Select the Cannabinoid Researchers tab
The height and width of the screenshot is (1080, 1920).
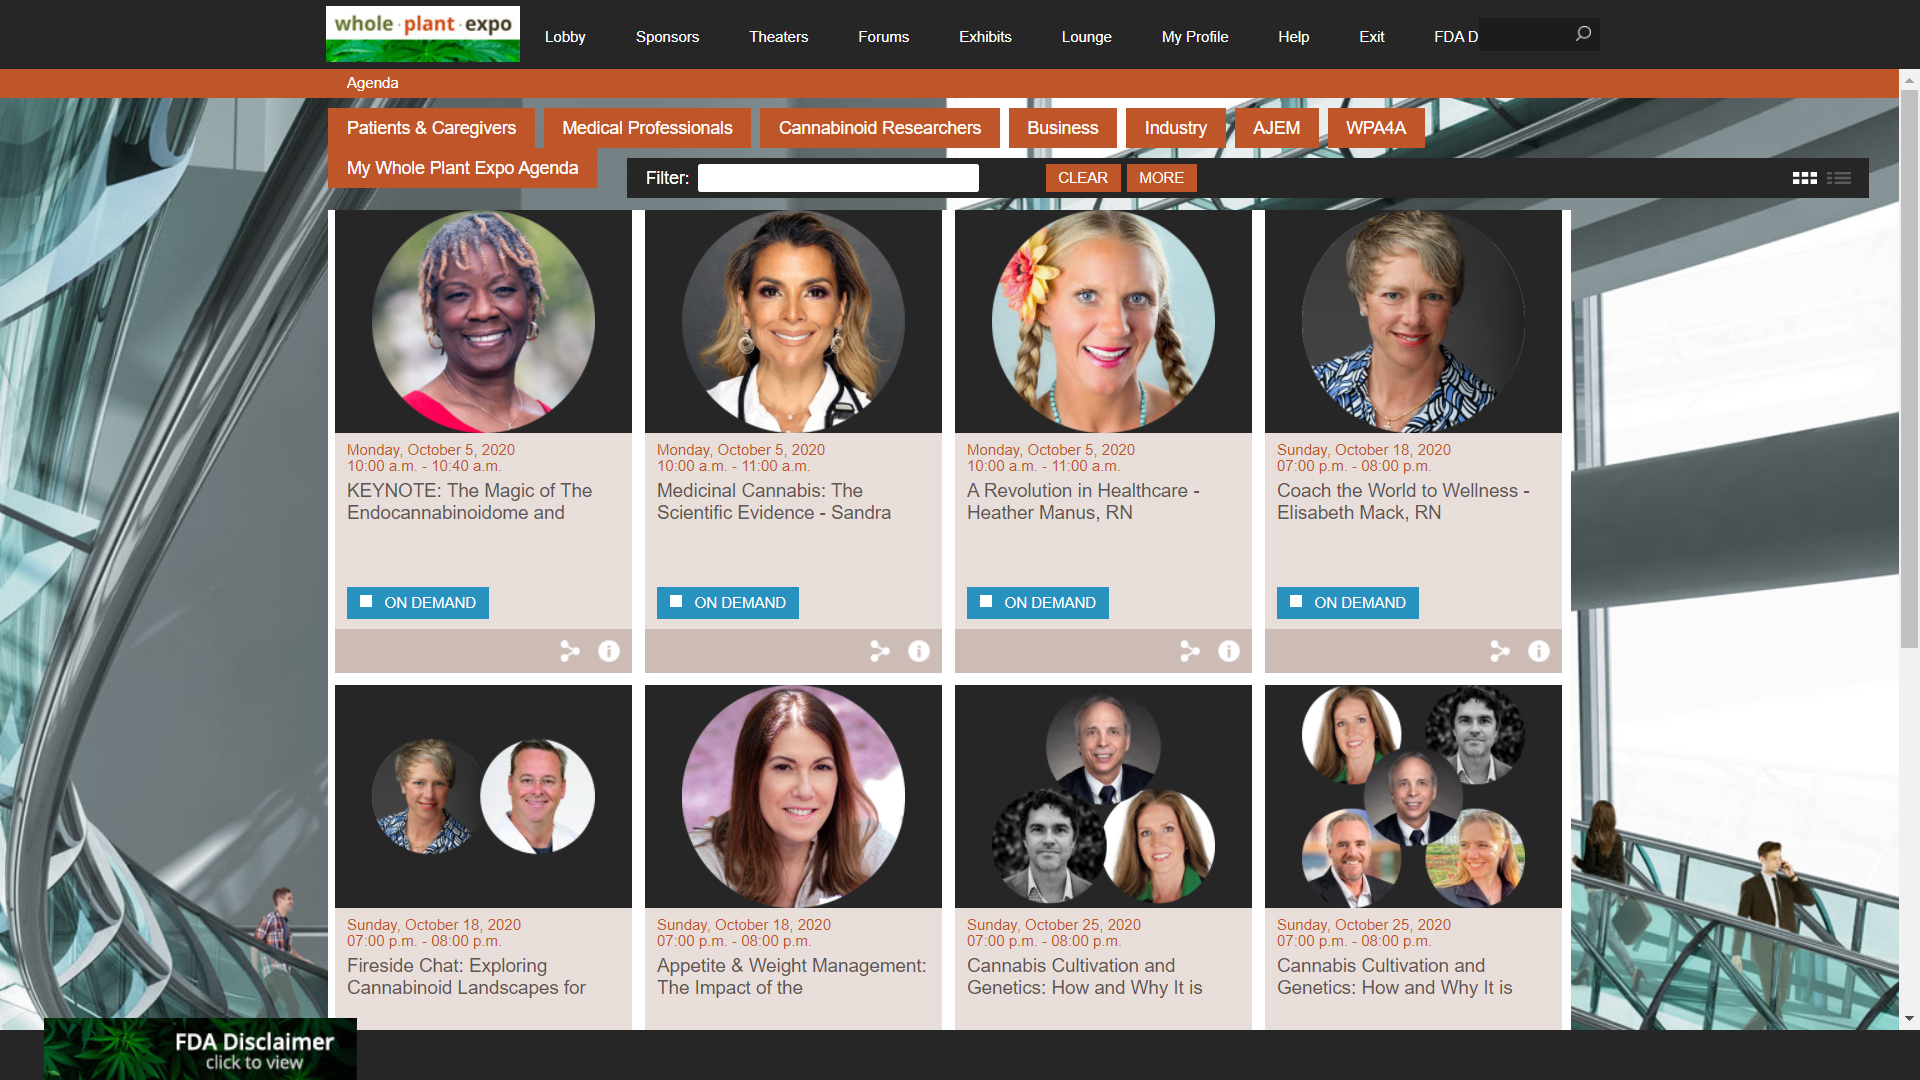pos(880,128)
